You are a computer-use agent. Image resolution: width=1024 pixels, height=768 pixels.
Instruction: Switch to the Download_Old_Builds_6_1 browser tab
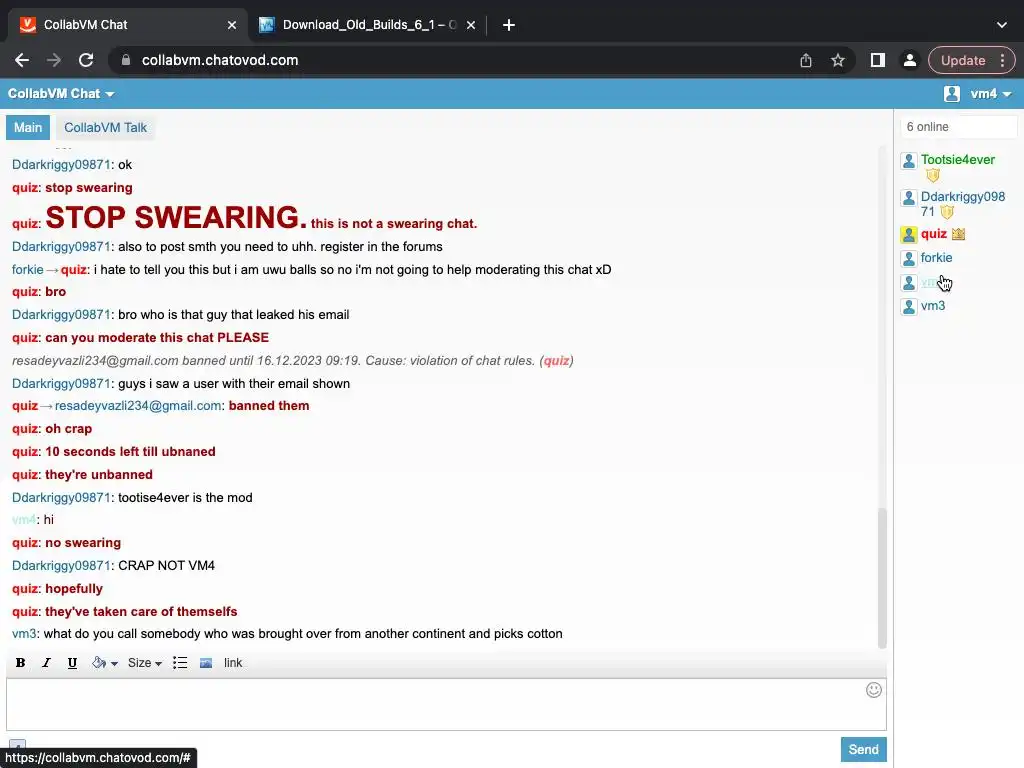coord(369,25)
